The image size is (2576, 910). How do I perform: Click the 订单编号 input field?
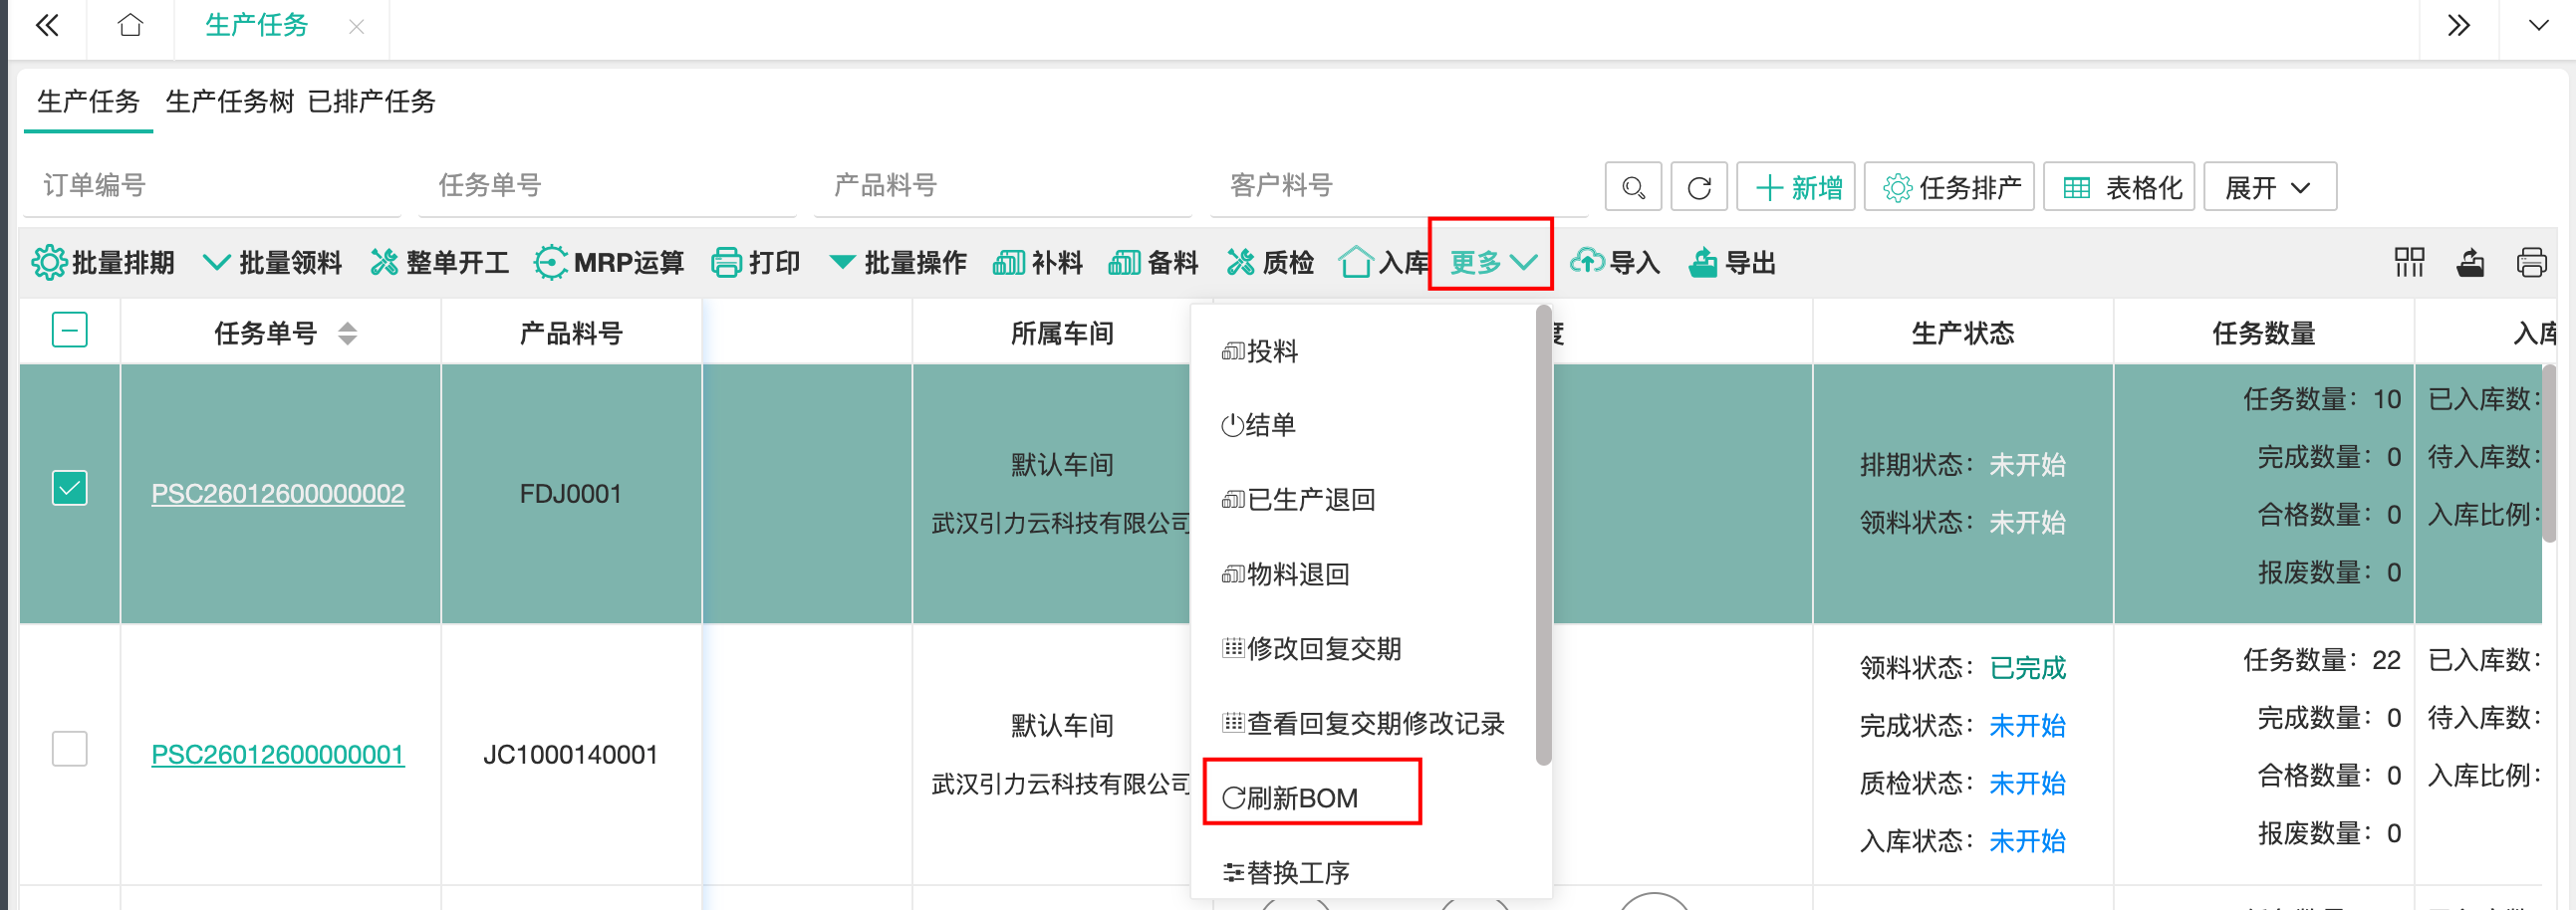tap(212, 185)
